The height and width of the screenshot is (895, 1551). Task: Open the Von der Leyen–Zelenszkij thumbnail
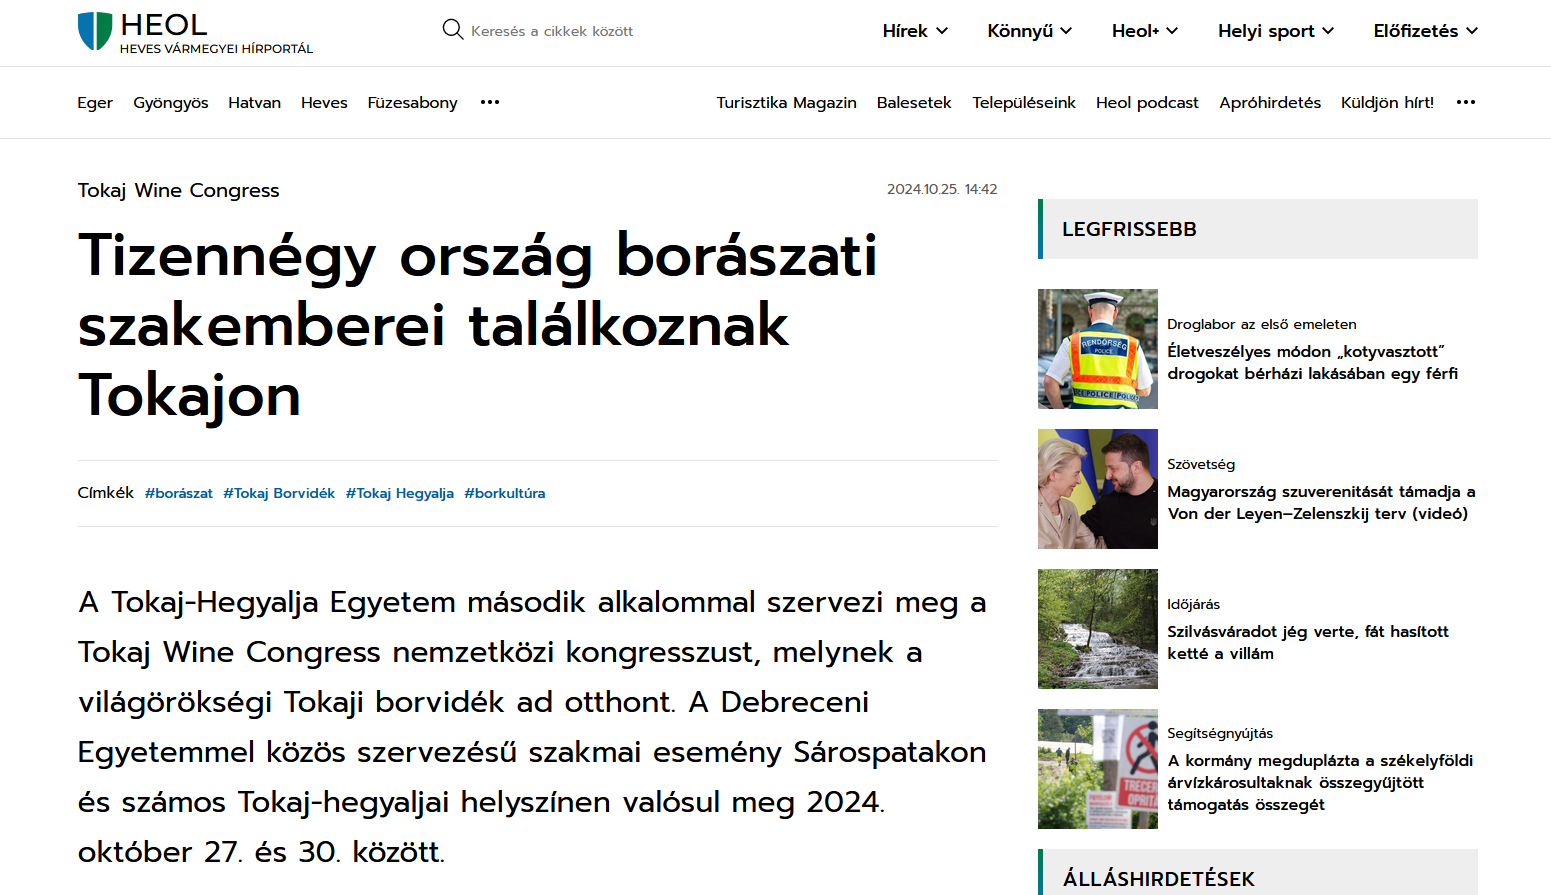pos(1098,489)
